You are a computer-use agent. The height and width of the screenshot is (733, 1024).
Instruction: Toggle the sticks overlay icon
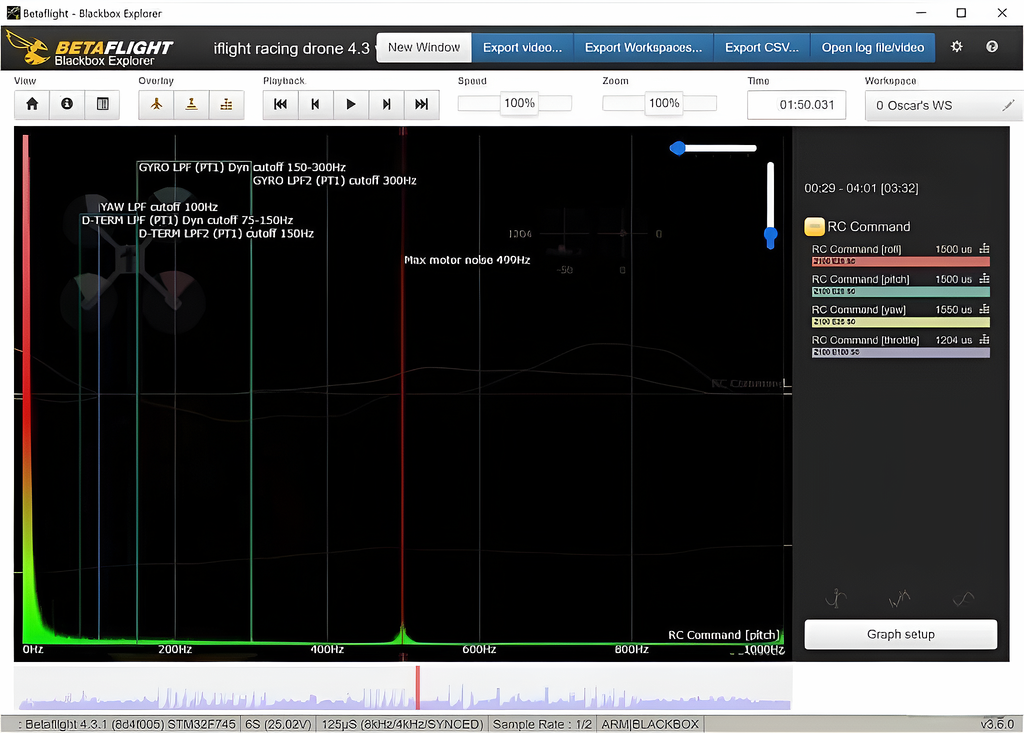(x=191, y=105)
